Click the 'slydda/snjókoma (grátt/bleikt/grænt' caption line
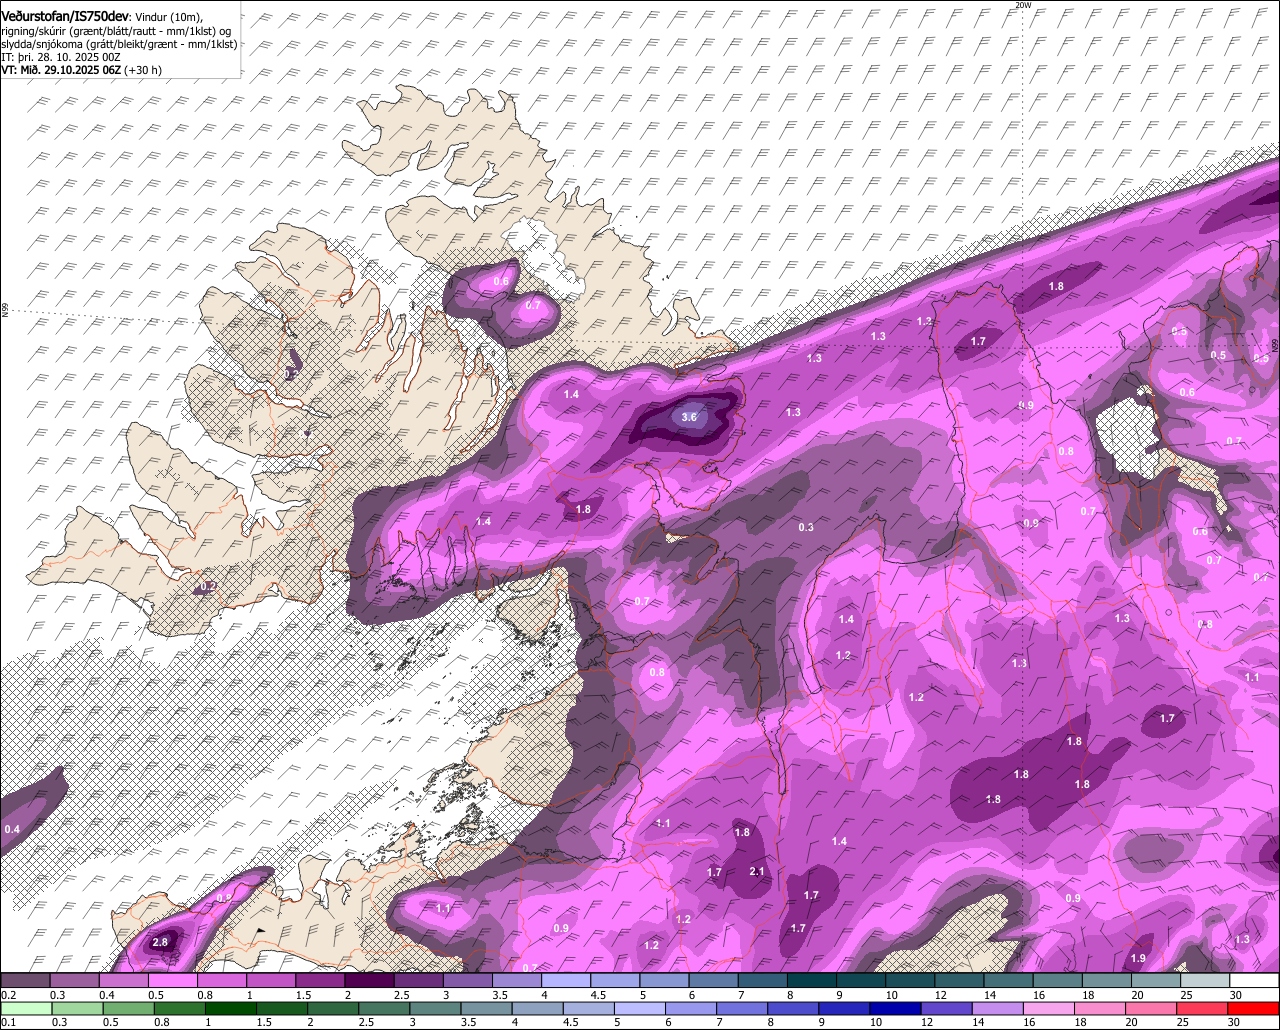This screenshot has width=1280, height=1030. [119, 44]
